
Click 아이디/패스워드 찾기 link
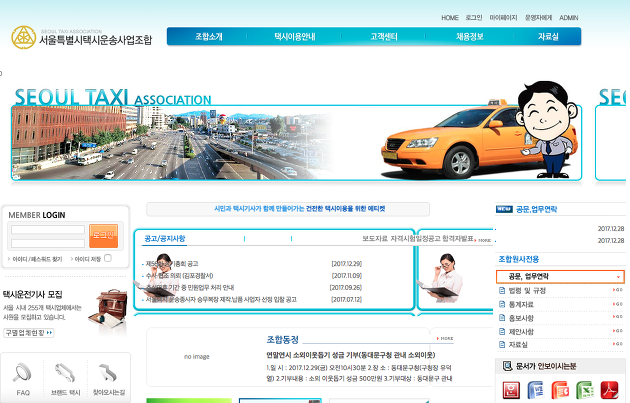pos(37,259)
